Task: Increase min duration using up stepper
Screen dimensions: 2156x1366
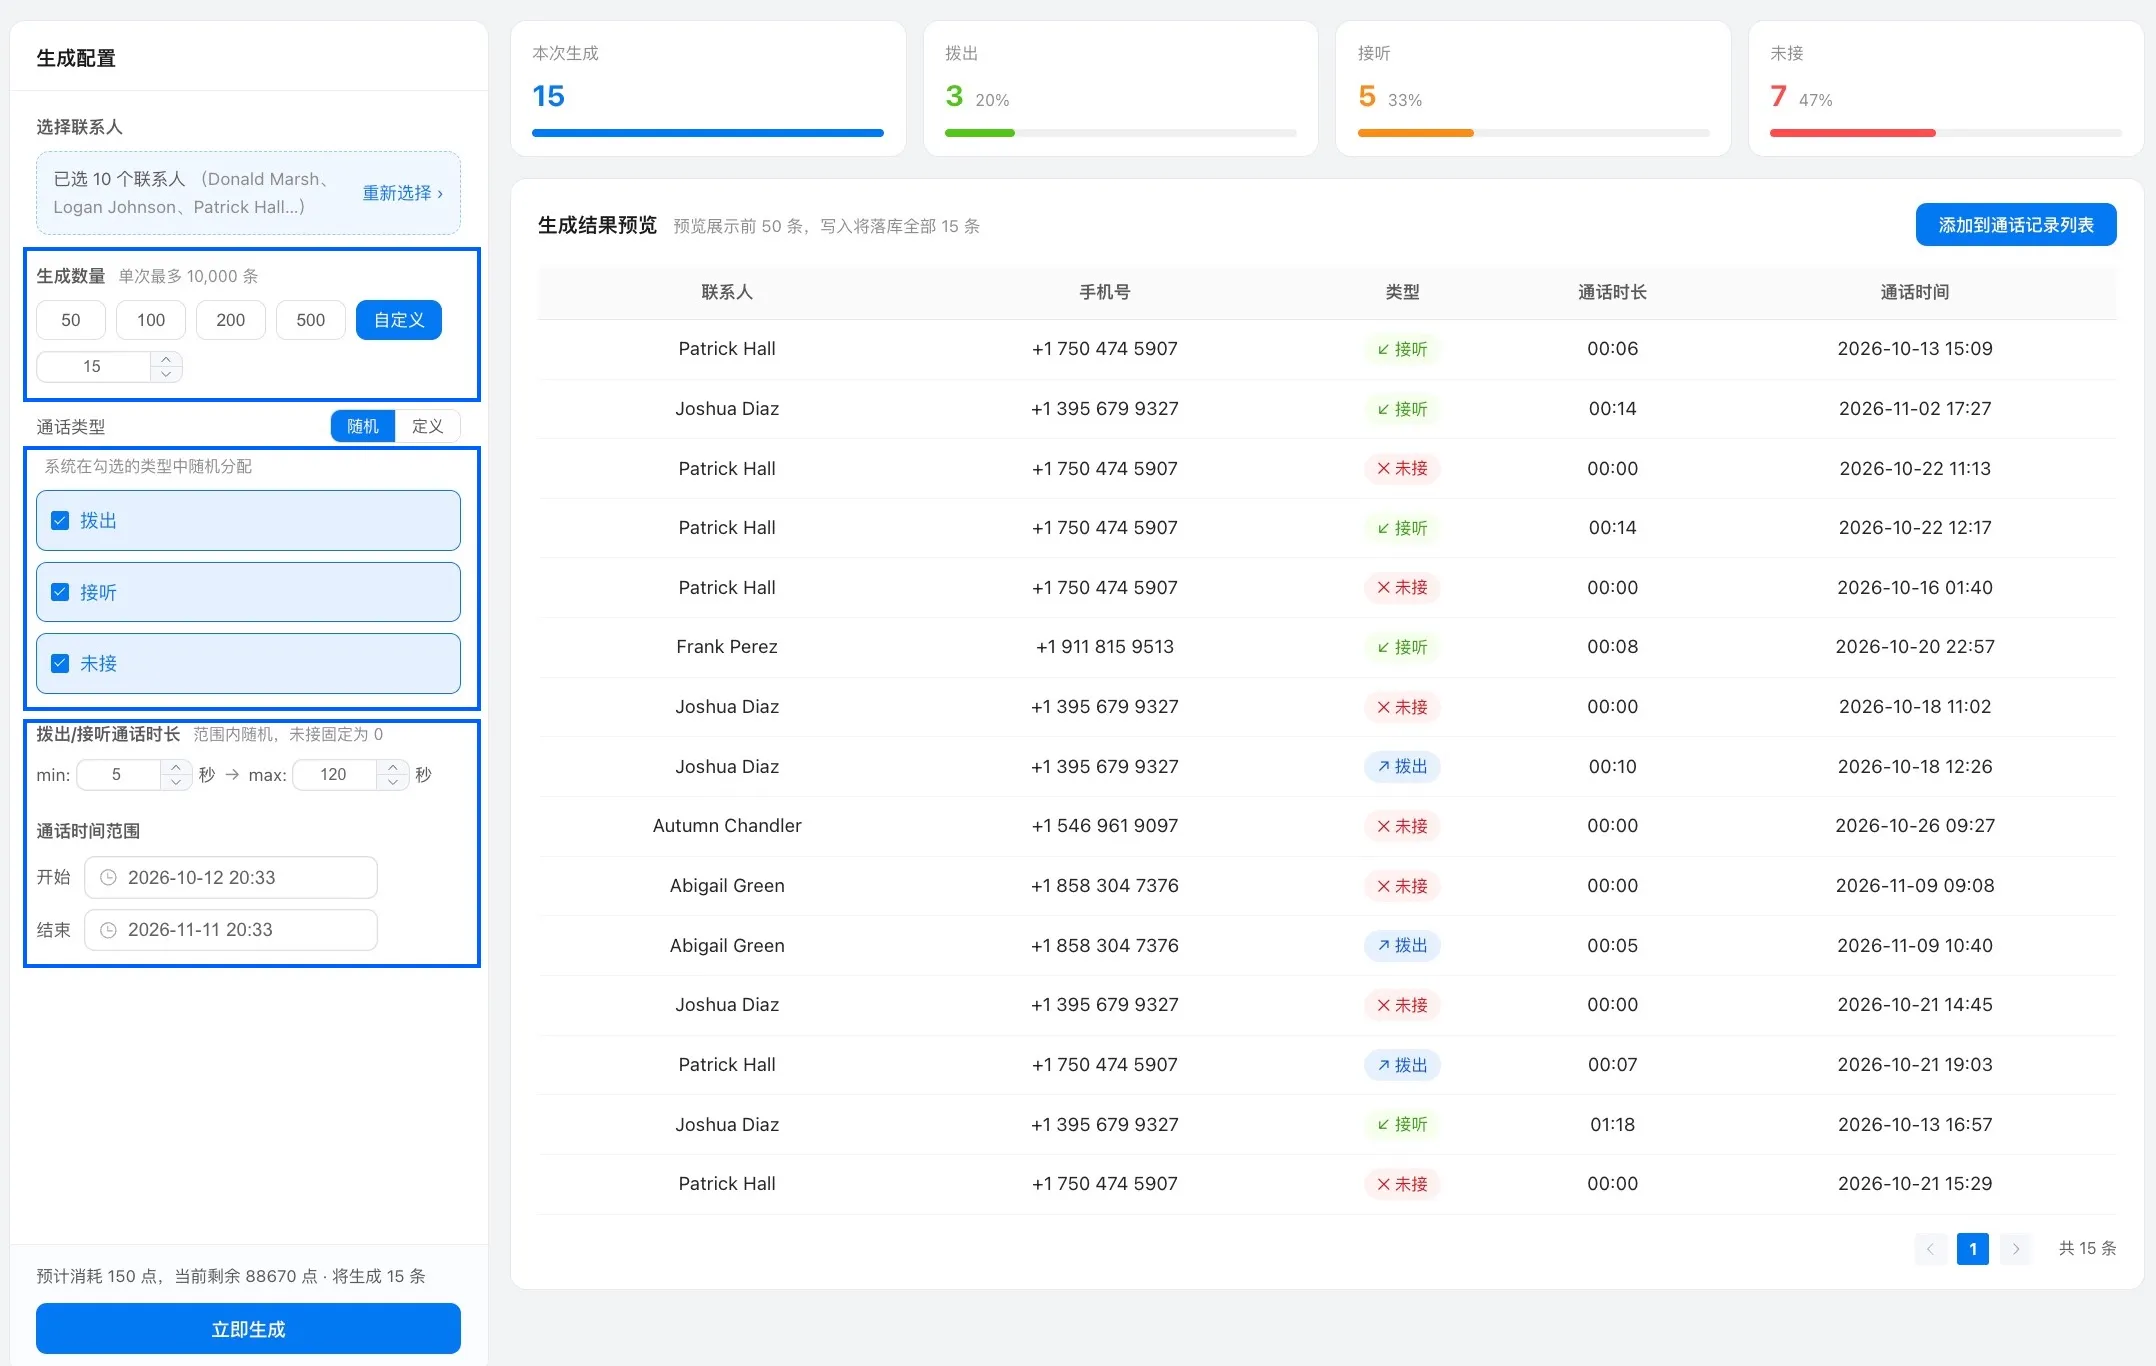Action: pos(176,767)
